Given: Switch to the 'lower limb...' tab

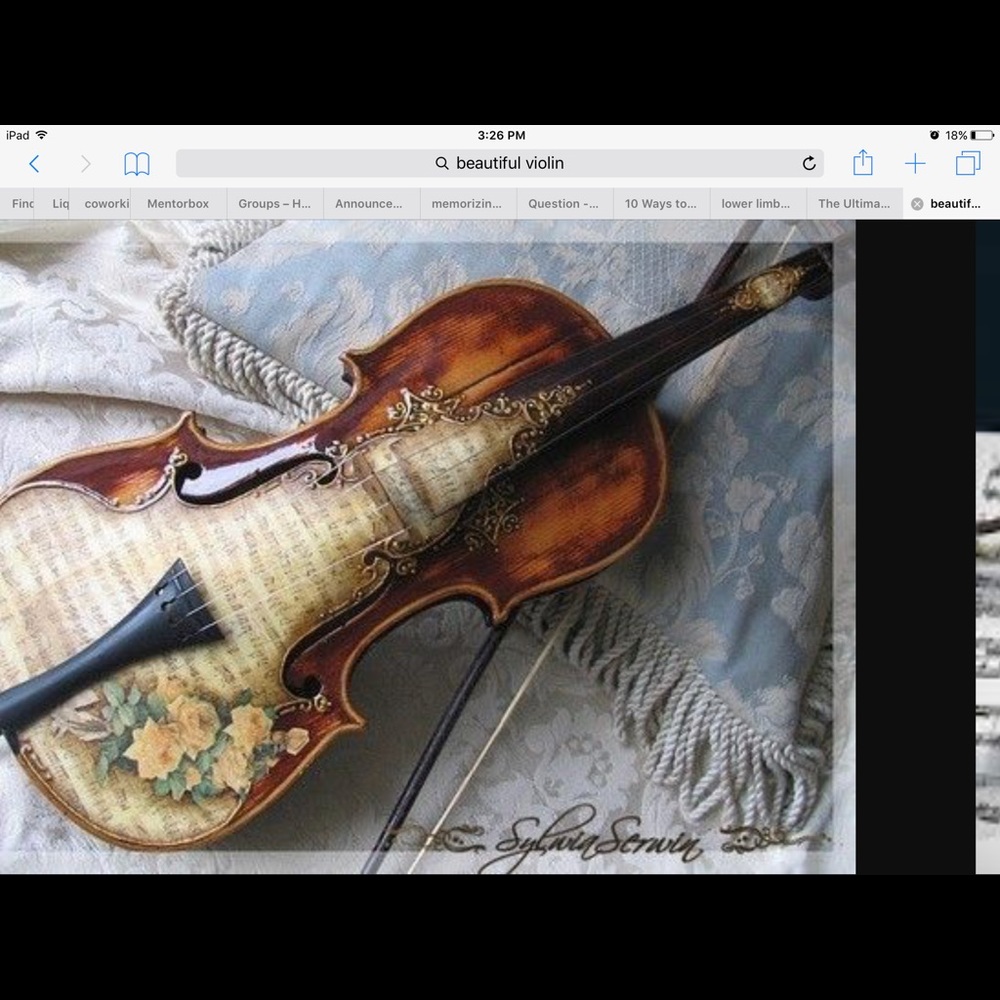Looking at the screenshot, I should (756, 204).
